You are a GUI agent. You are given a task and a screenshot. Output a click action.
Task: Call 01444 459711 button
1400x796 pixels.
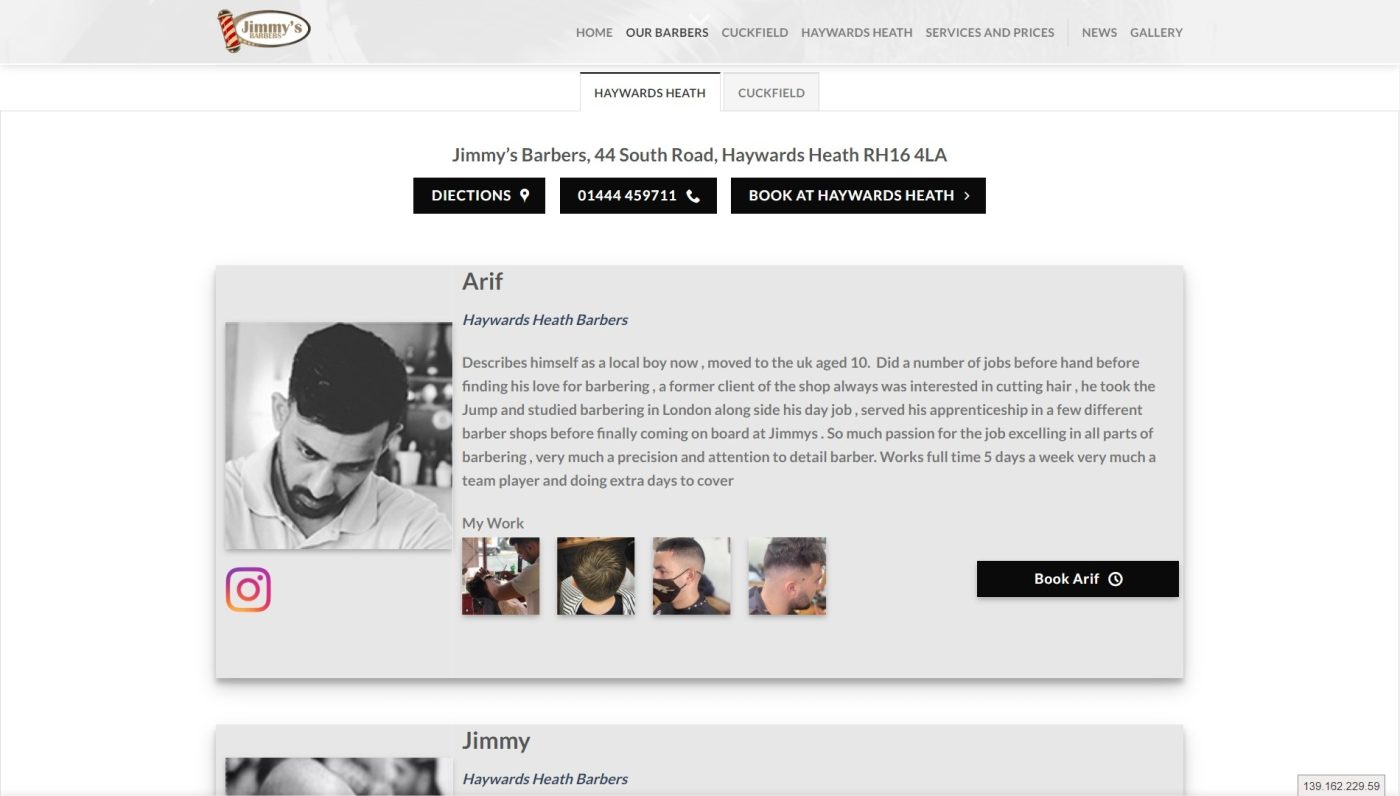[x=638, y=196]
